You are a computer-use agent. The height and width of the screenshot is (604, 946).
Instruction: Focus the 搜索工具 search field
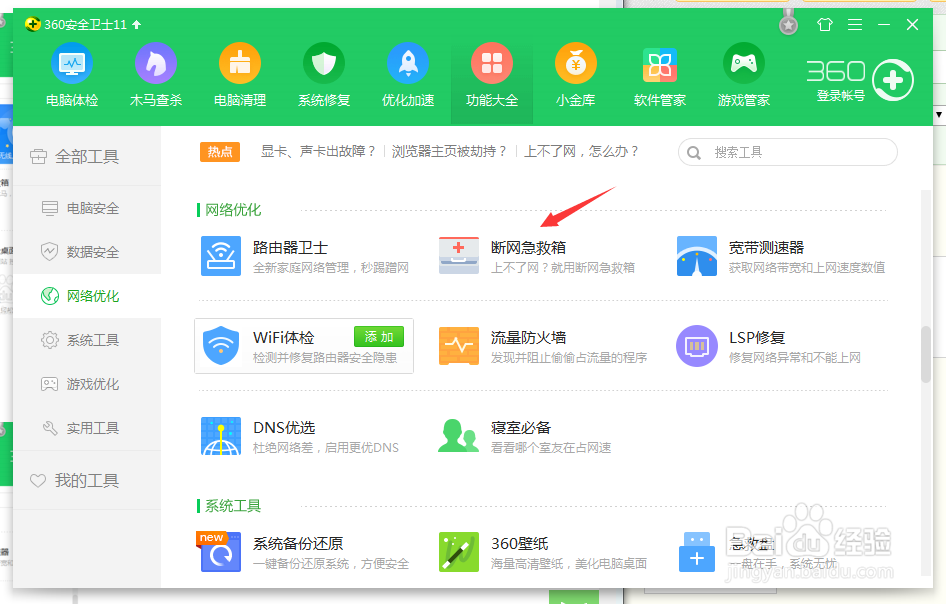click(x=787, y=152)
